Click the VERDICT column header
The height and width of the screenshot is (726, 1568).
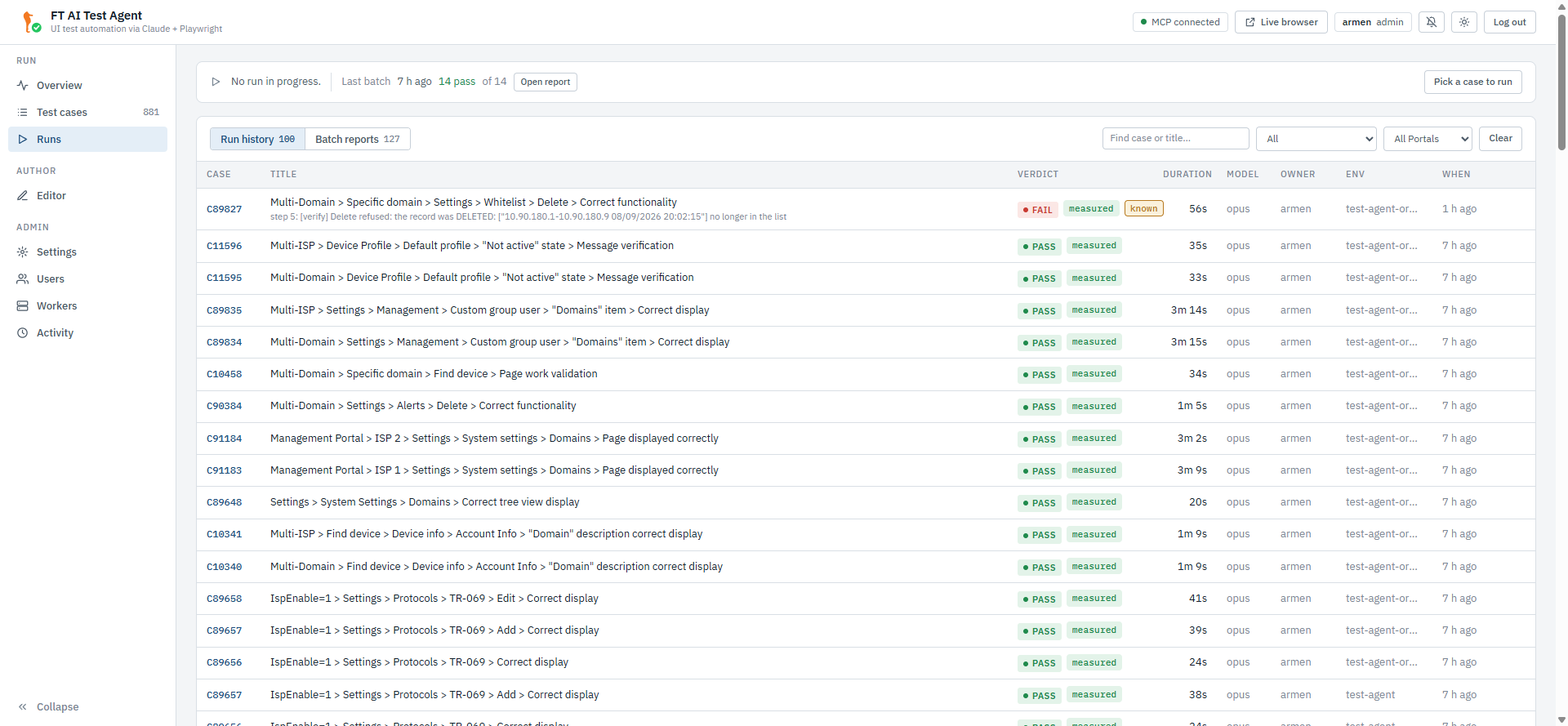(1037, 175)
